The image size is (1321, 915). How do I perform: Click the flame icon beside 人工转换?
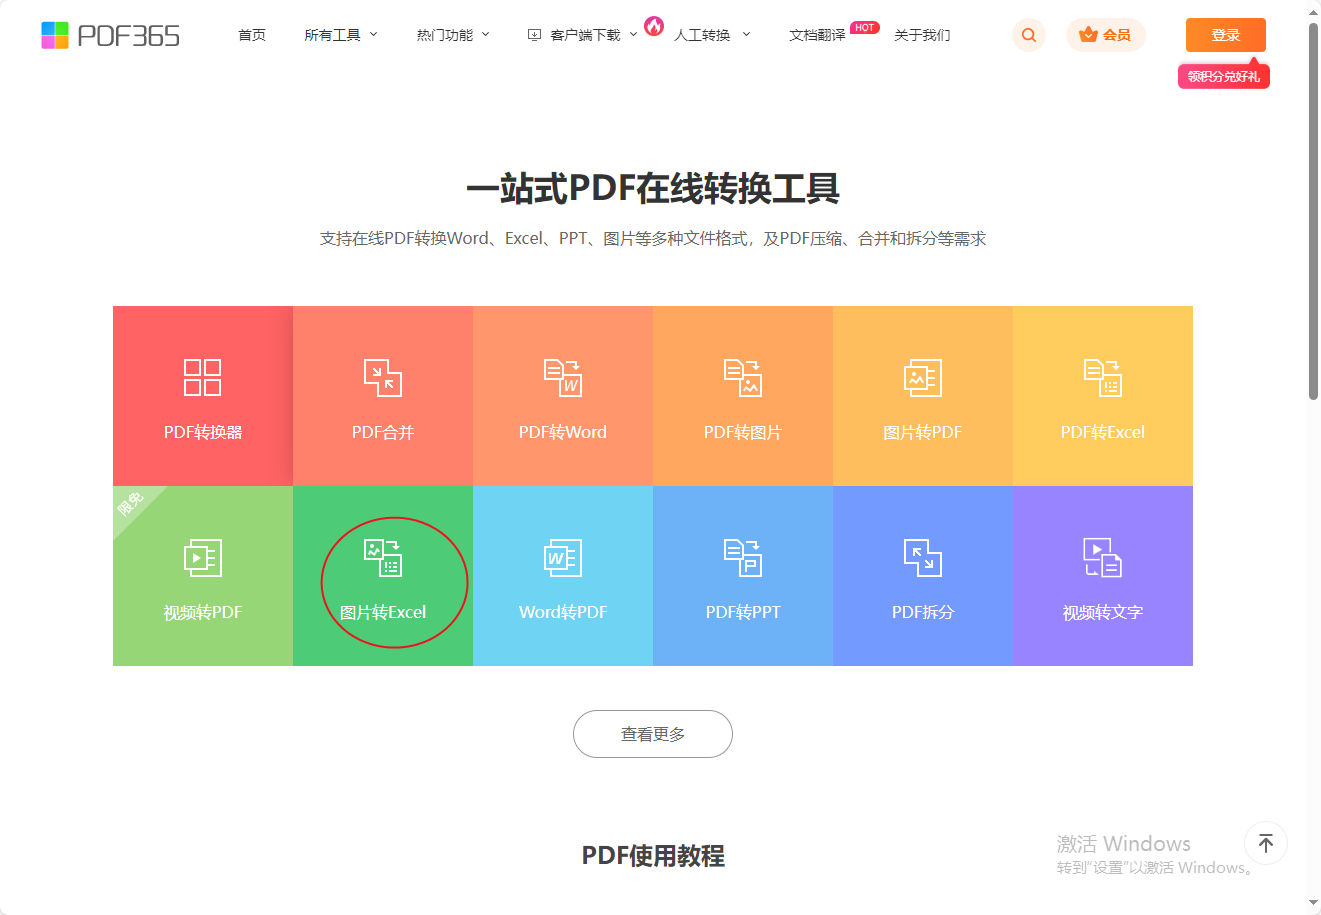[654, 26]
